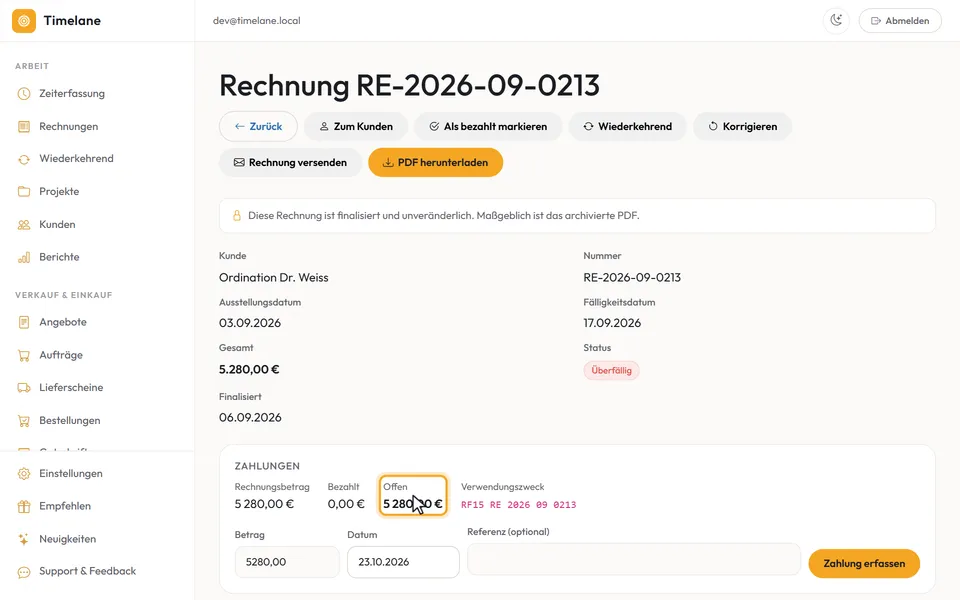Image resolution: width=960 pixels, height=600 pixels.
Task: Open Support & Feedback chat icon
Action: click(x=24, y=572)
